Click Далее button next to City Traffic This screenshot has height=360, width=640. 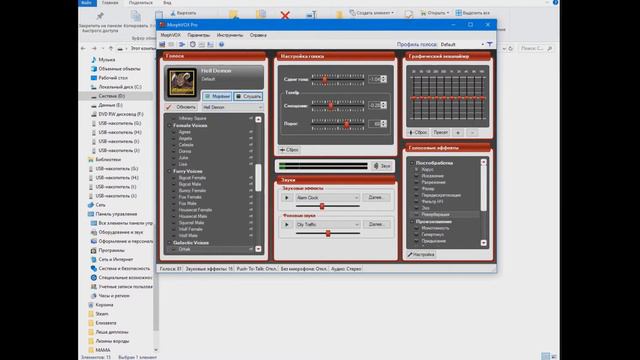[x=376, y=224]
